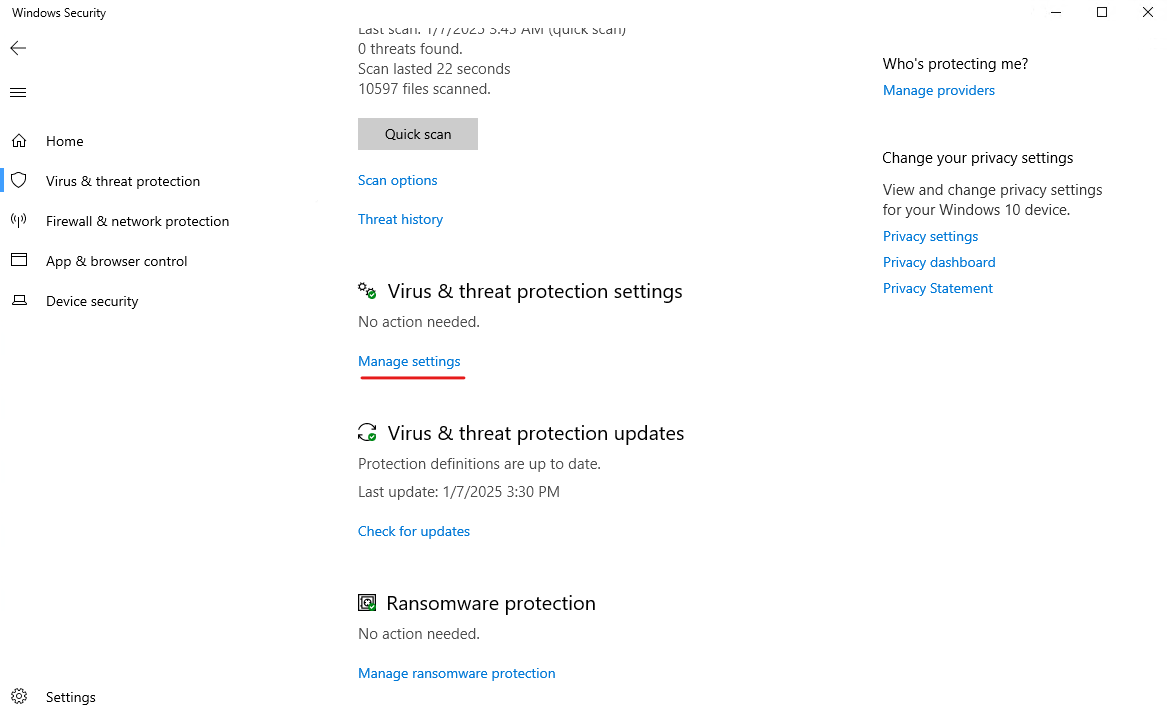Click 'Who's protecting me?' heading
Viewport: 1167px width, 720px height.
click(x=956, y=64)
